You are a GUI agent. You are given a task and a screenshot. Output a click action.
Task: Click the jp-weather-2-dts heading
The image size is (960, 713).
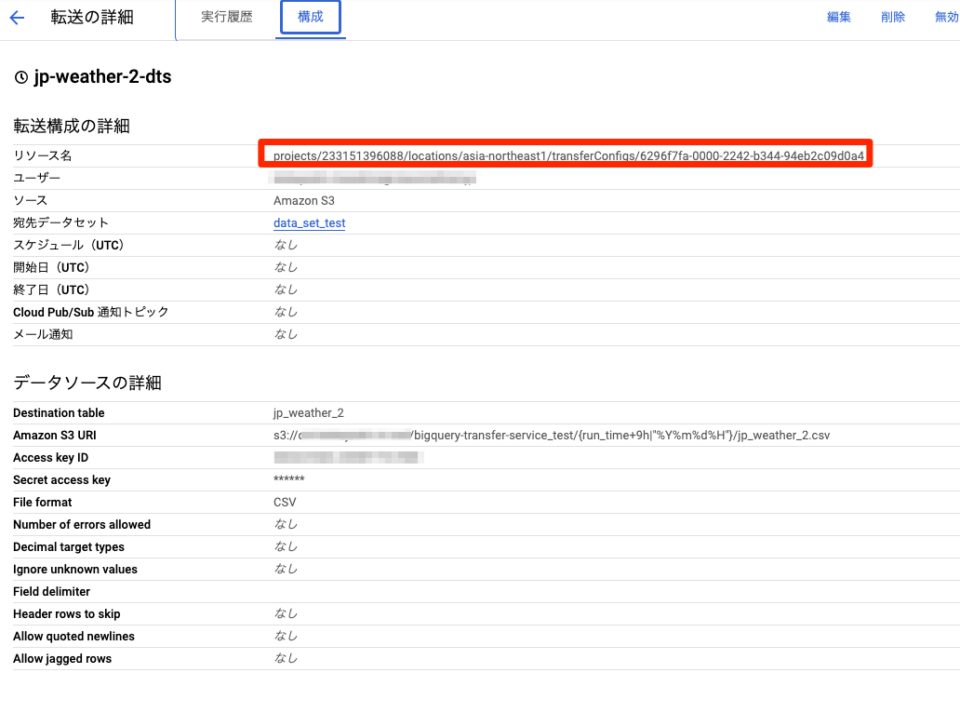[100, 76]
